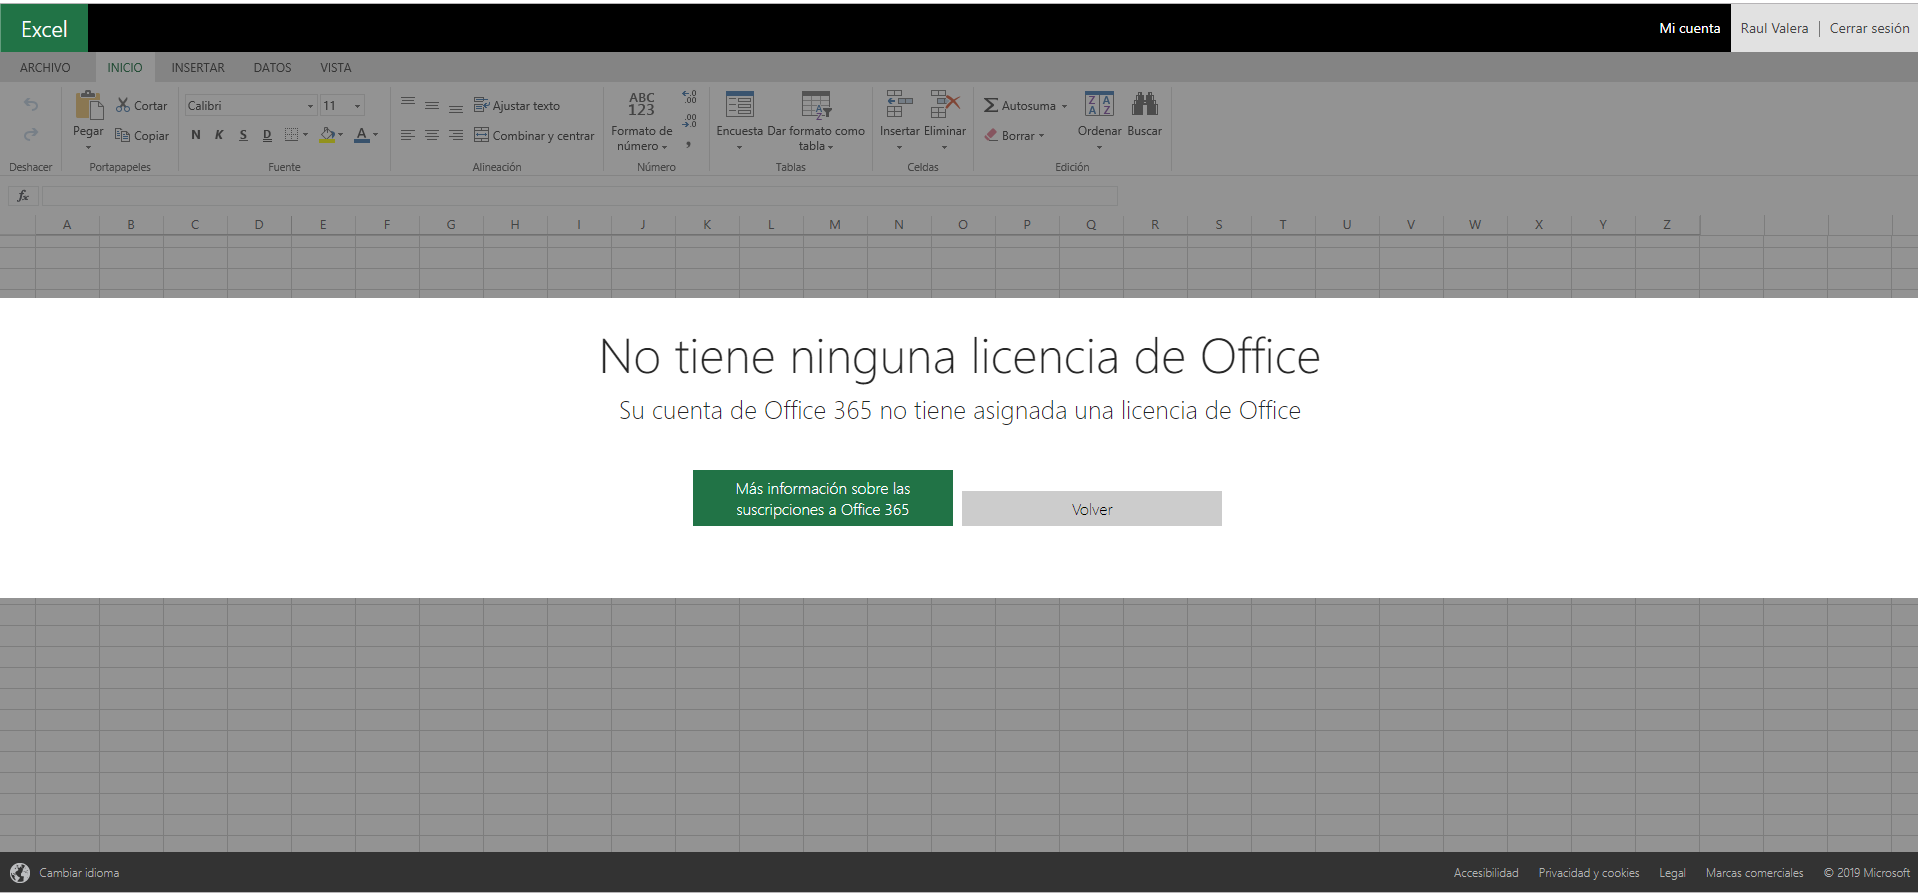This screenshot has width=1918, height=895.
Task: Align text to top
Action: tap(408, 103)
